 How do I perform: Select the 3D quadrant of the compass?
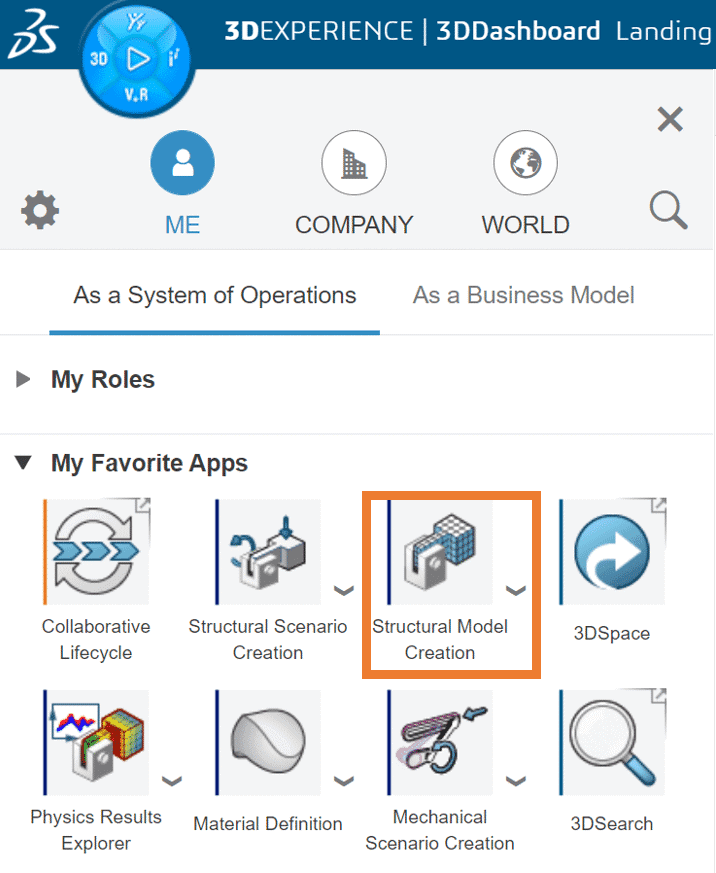99,59
